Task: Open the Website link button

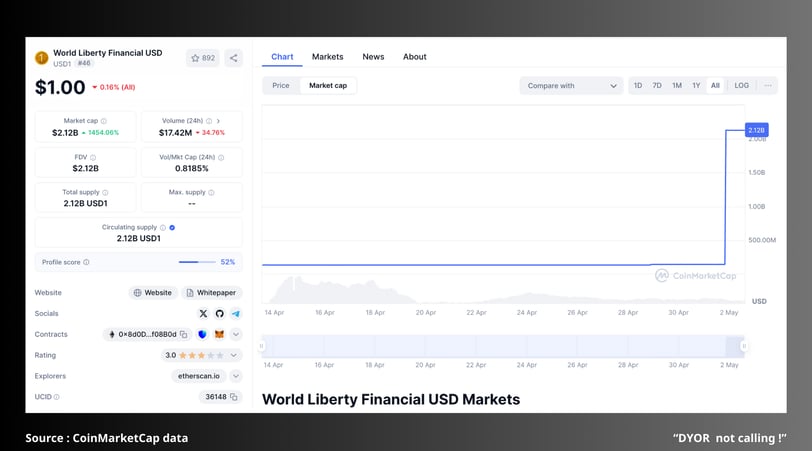Action: point(153,293)
